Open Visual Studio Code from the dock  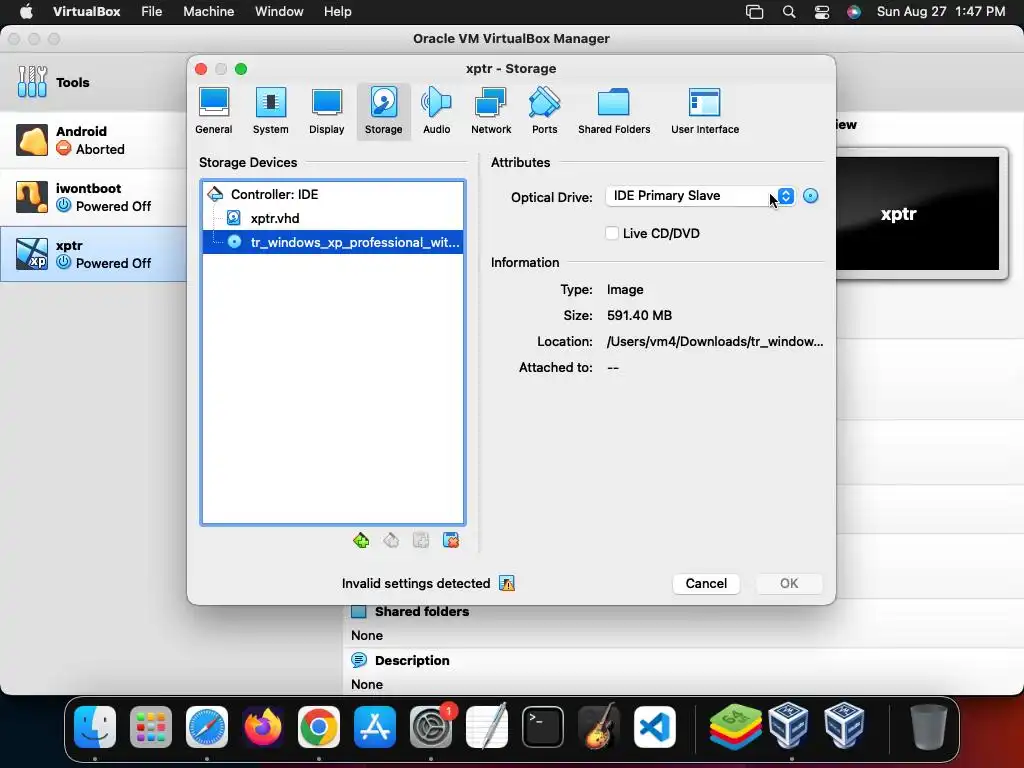[655, 727]
